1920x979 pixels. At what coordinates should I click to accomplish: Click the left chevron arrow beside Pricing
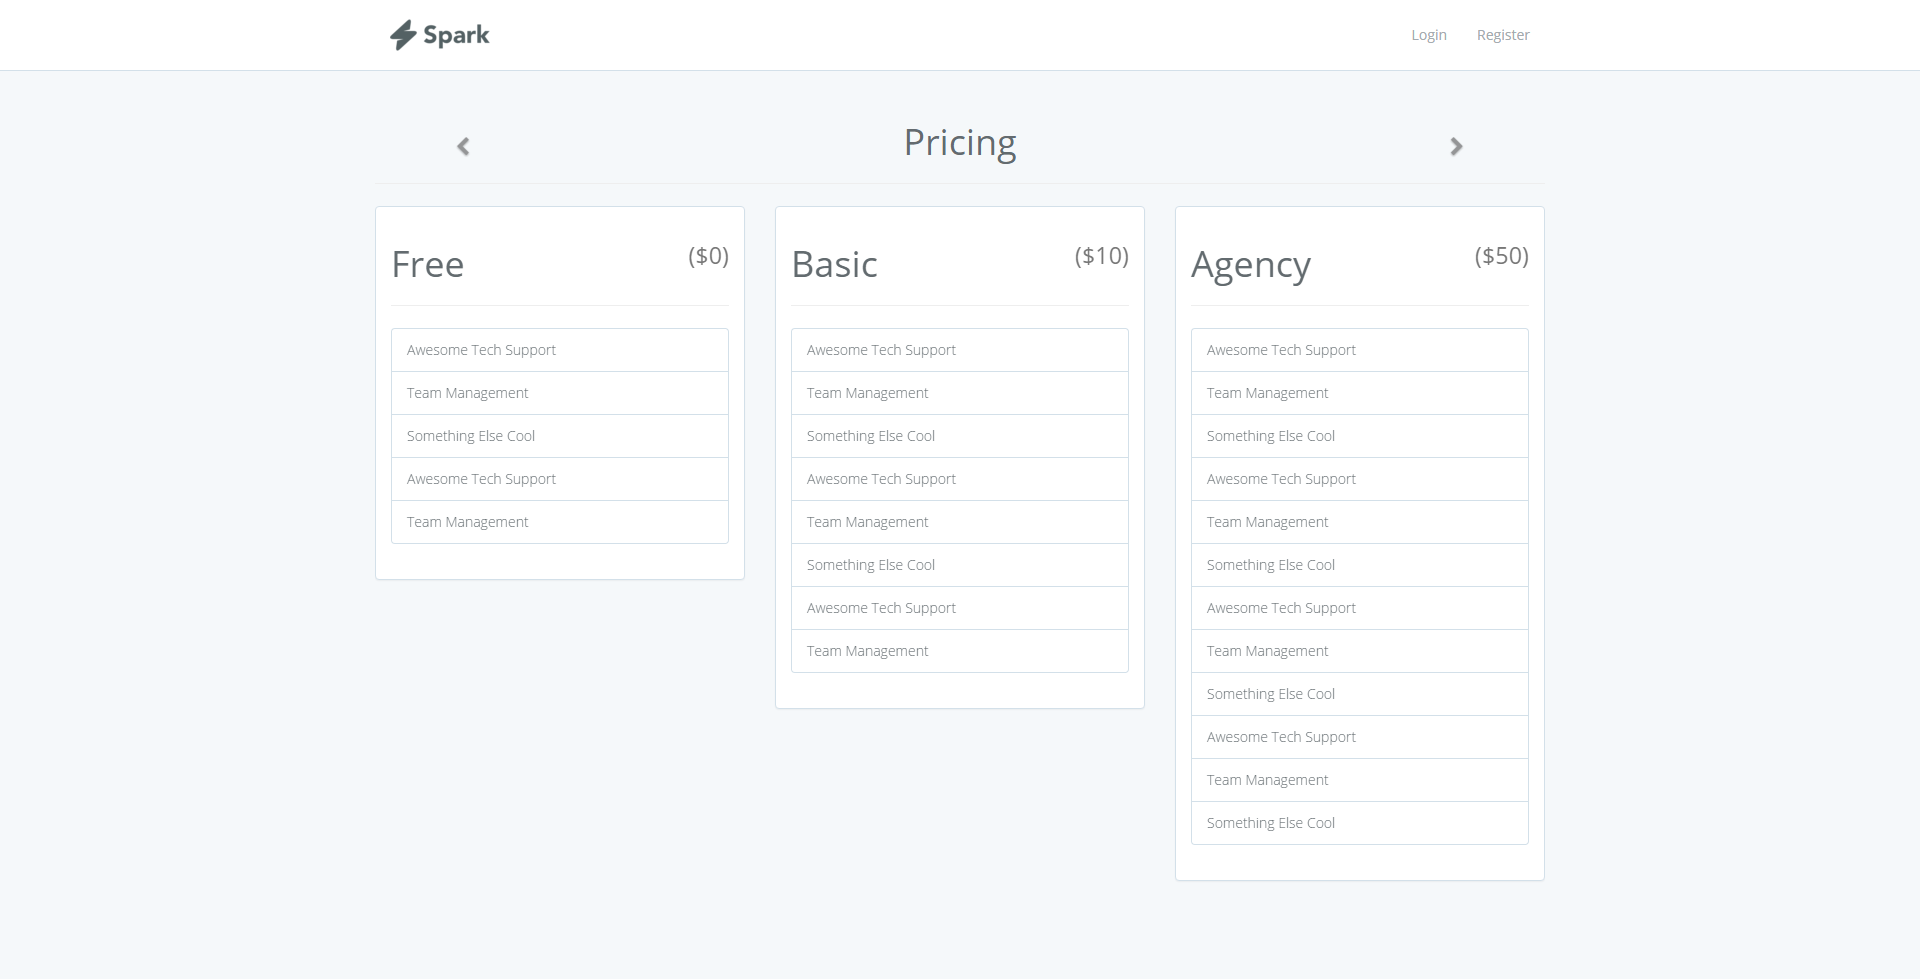pos(463,147)
